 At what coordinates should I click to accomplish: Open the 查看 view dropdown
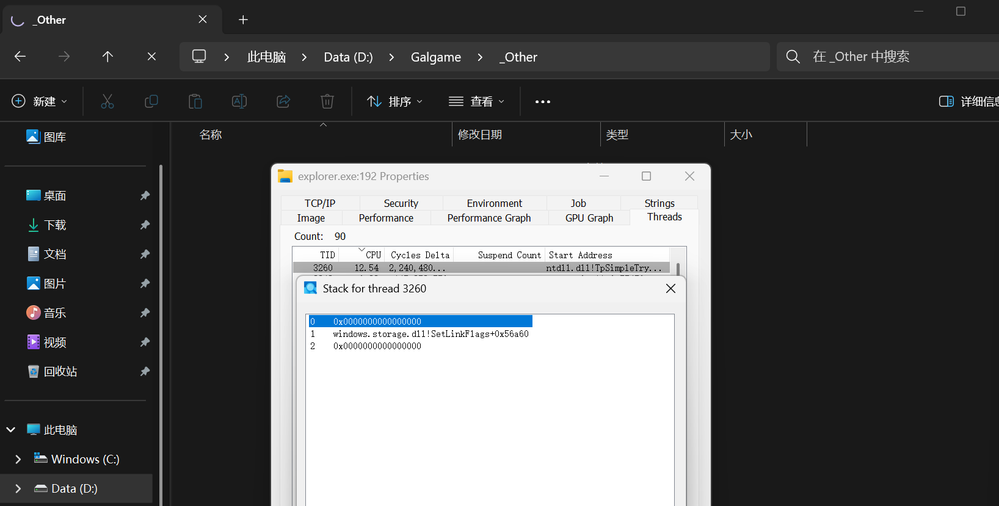[x=477, y=101]
